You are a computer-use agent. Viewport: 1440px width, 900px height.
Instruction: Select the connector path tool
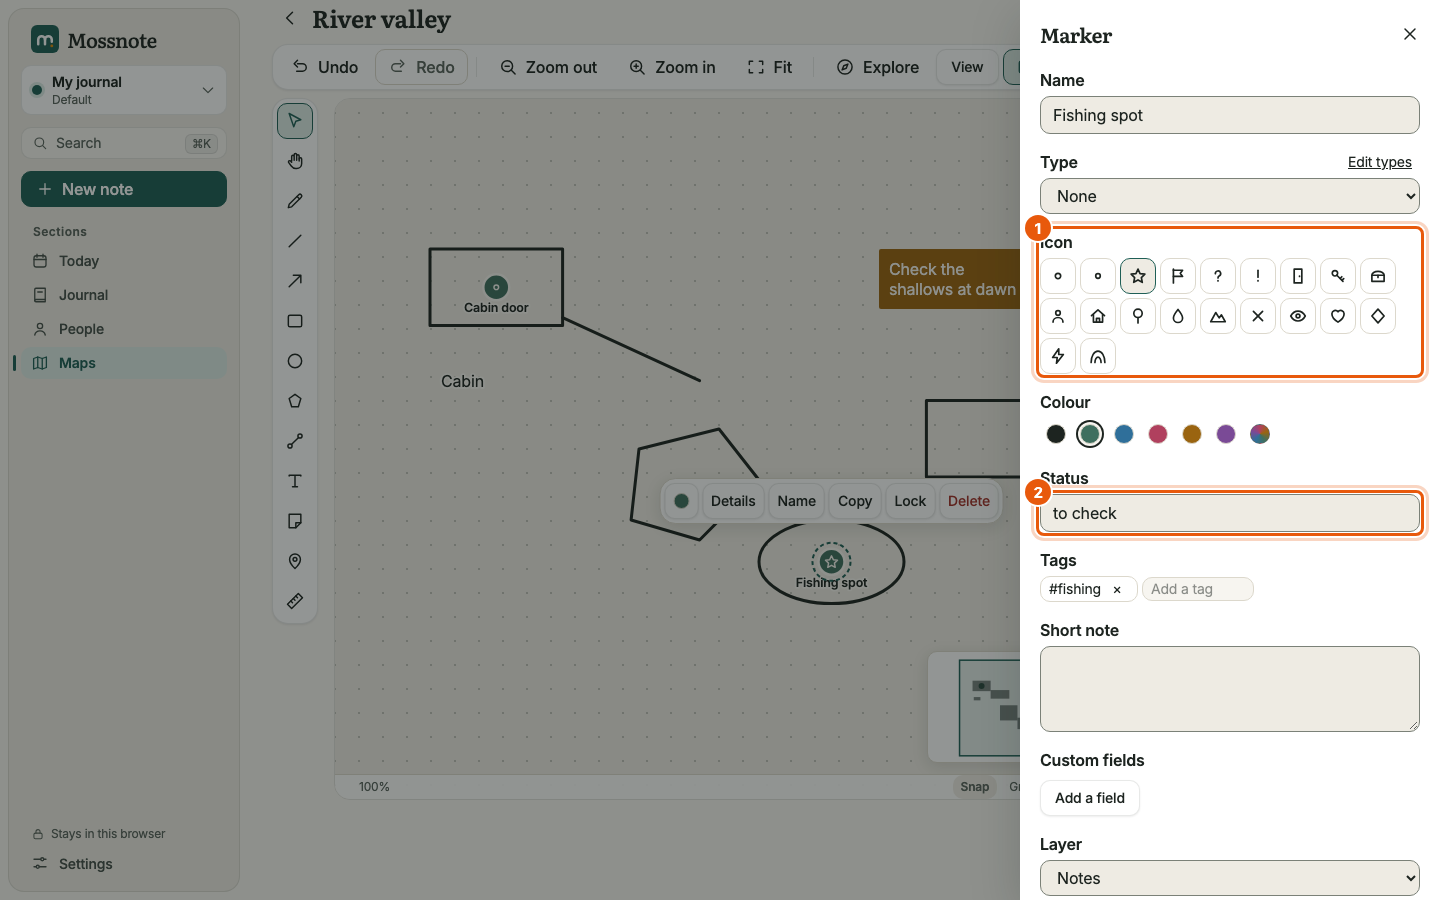[295, 441]
